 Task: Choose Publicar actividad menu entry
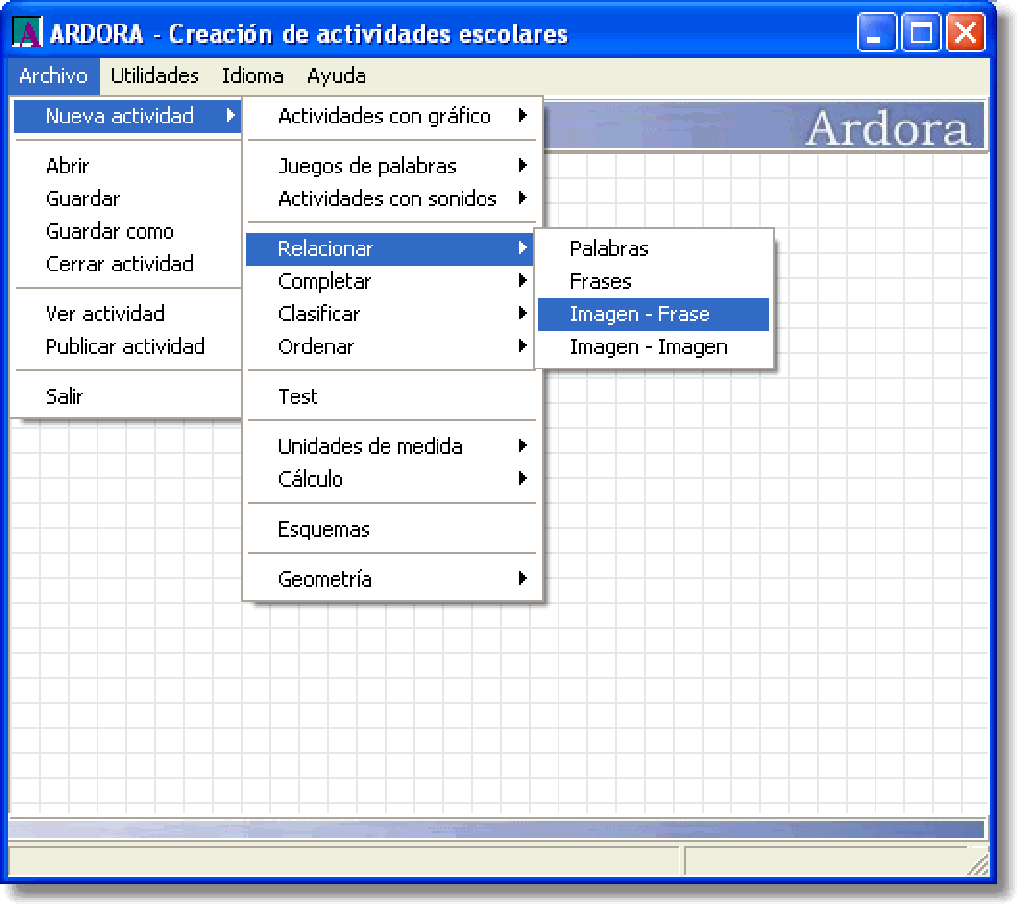pos(128,346)
